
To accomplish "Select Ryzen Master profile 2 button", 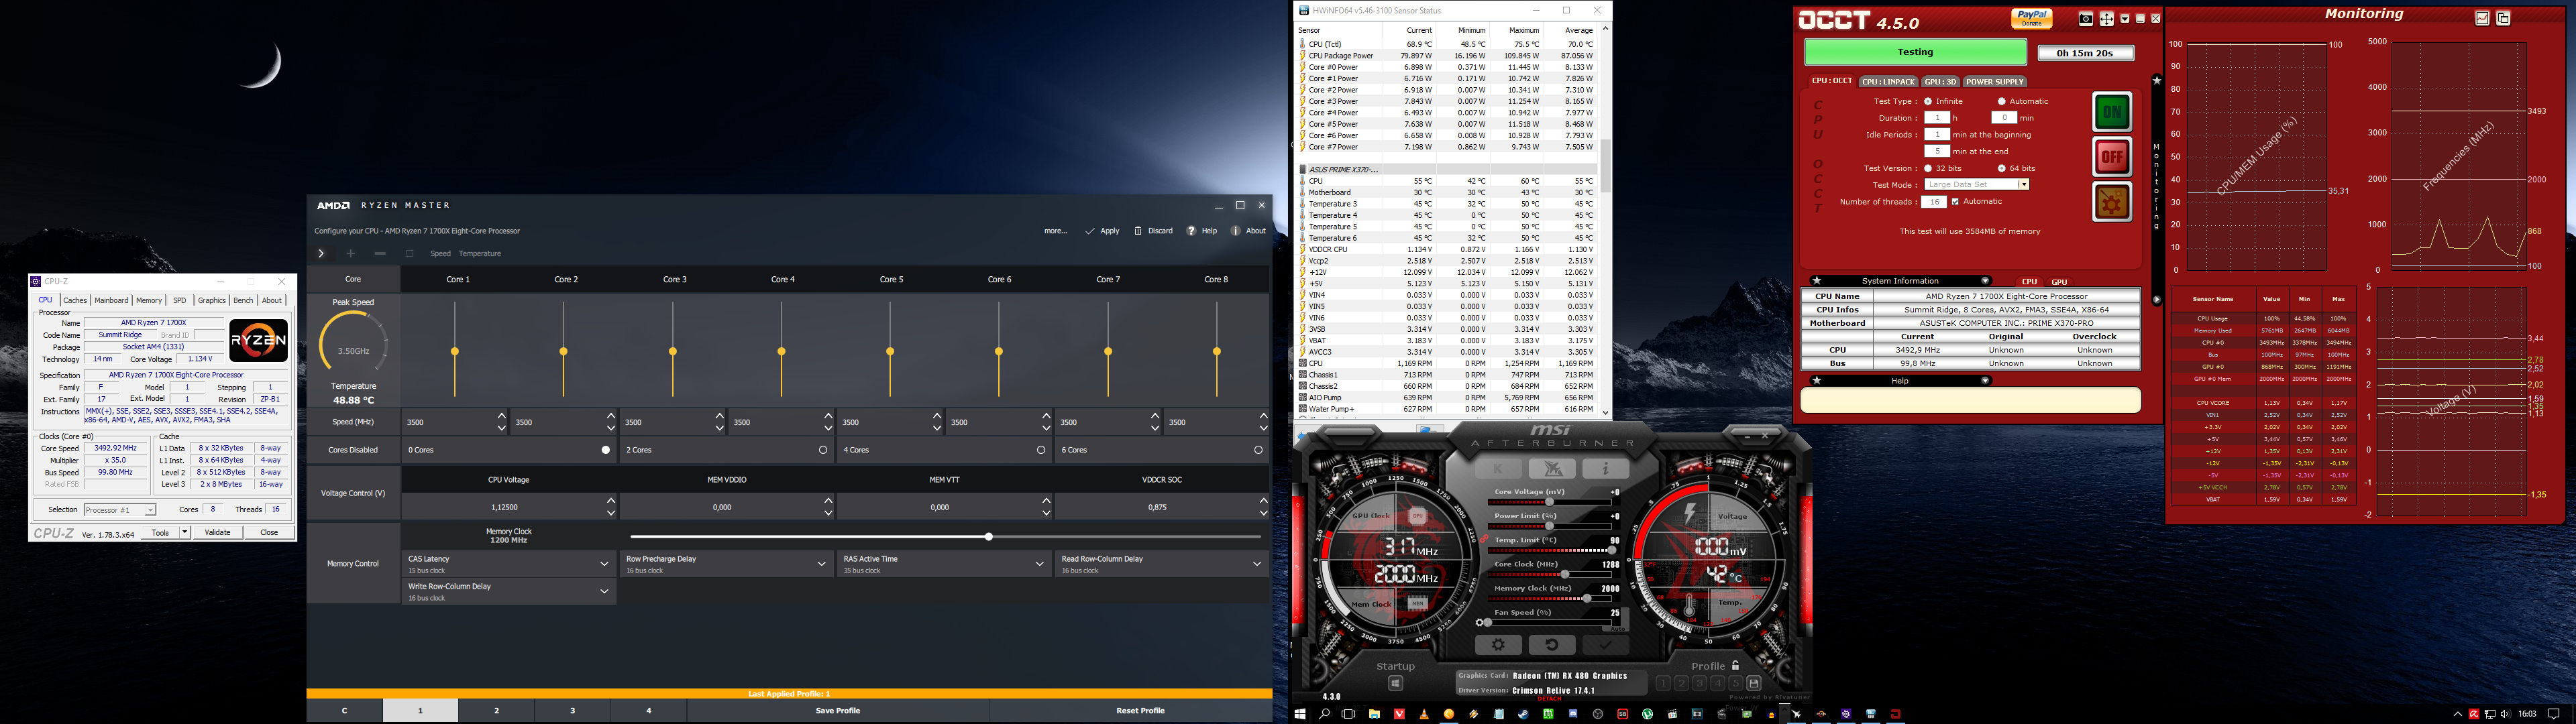I will 497,711.
